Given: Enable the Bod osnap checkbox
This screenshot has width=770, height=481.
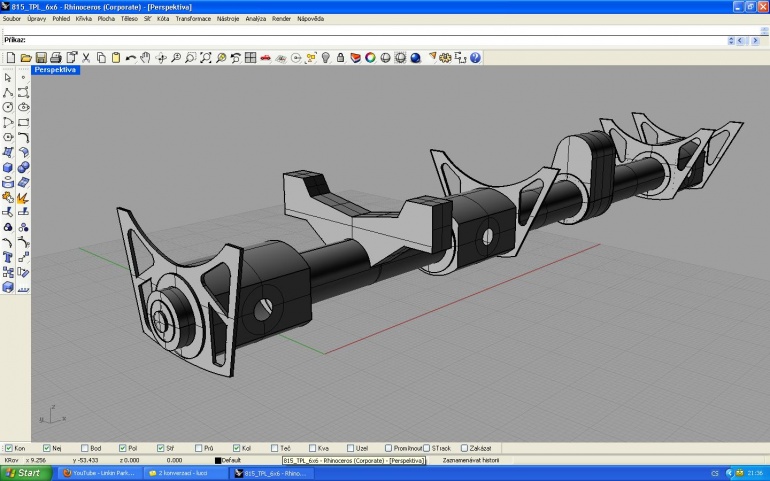Looking at the screenshot, I should (84, 448).
